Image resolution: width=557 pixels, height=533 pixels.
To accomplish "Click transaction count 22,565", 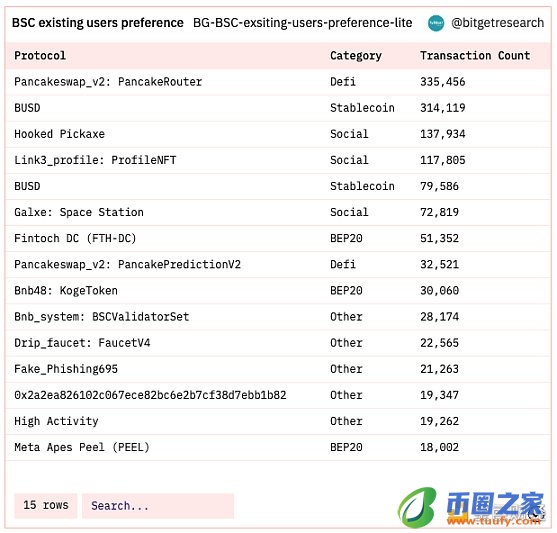I will (439, 343).
